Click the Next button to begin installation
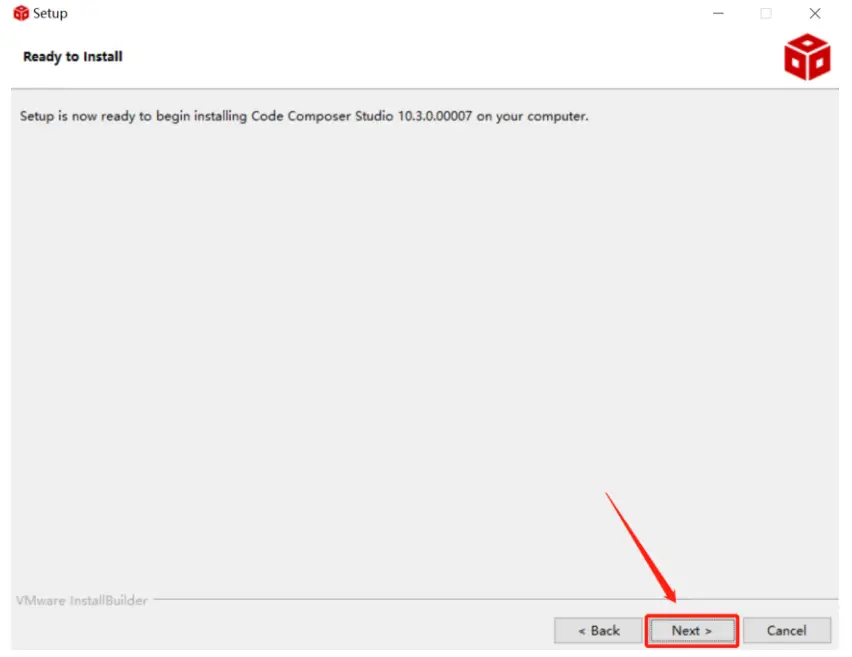Viewport: 852px width, 657px height. click(x=691, y=630)
